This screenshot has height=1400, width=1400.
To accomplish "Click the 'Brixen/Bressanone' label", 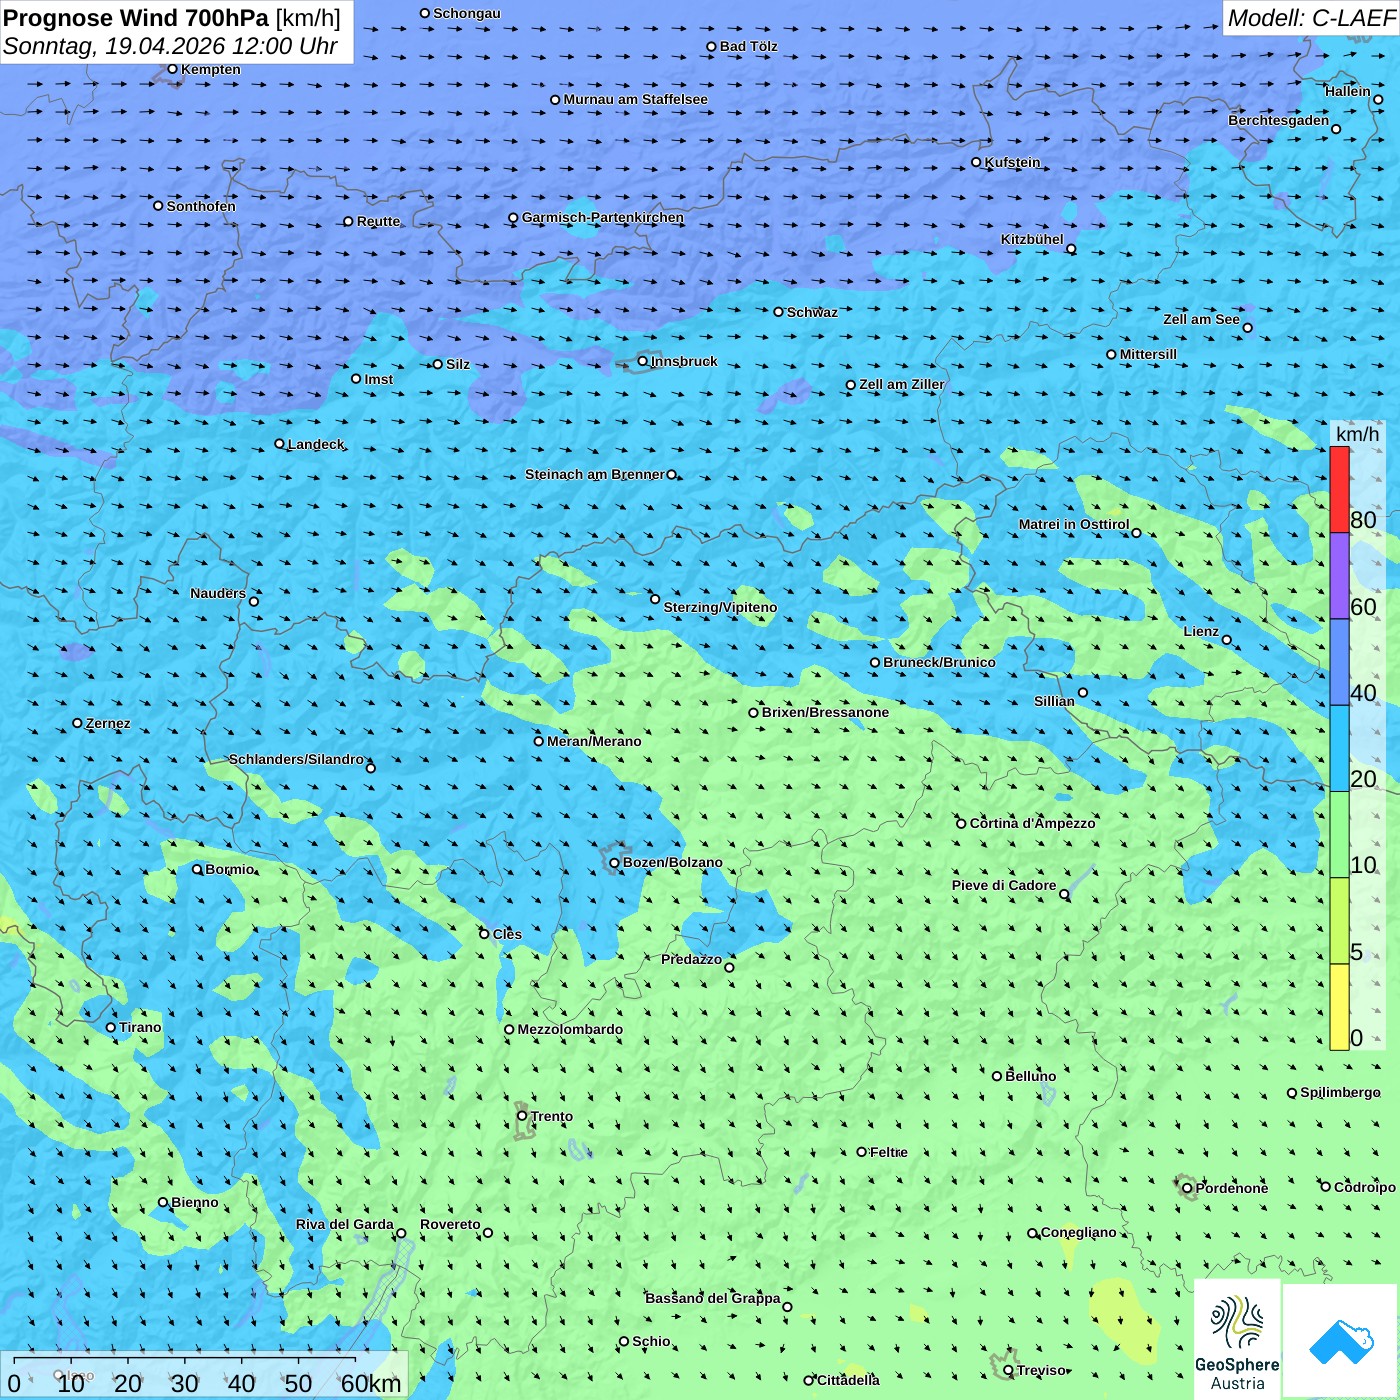I will [x=826, y=712].
